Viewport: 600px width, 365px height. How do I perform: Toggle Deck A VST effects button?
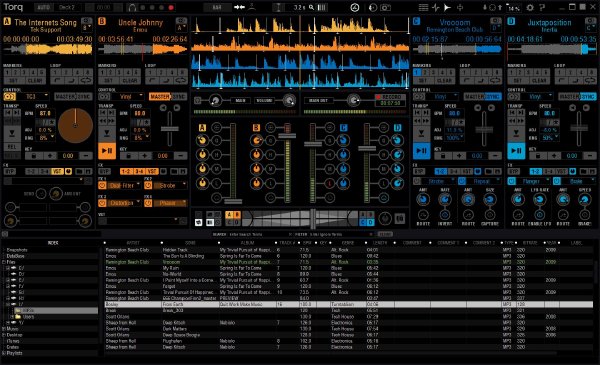point(57,171)
